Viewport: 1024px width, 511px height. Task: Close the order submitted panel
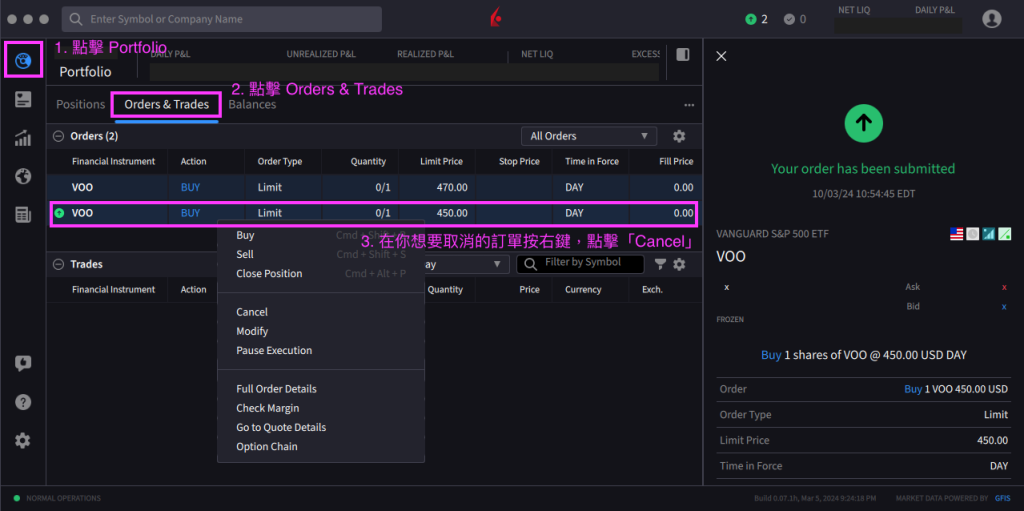721,56
